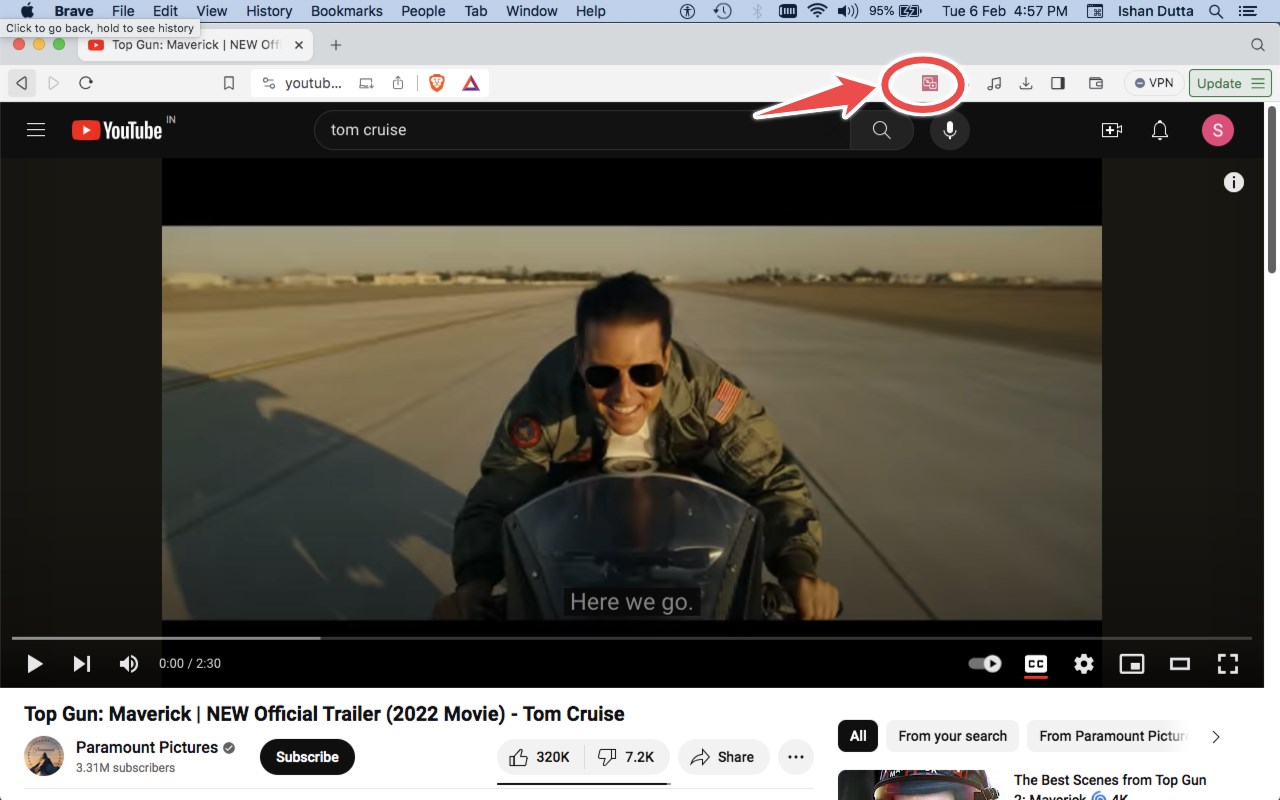Click the Update button
The width and height of the screenshot is (1280, 800).
pyautogui.click(x=1230, y=83)
